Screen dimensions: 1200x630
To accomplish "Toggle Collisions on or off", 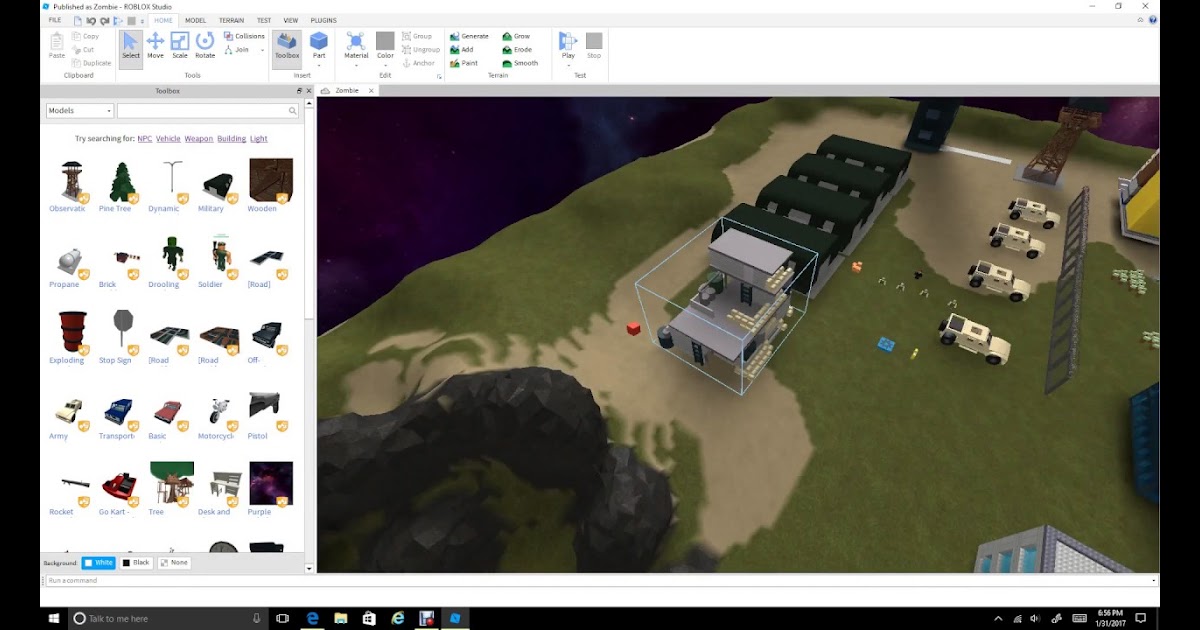I will click(x=243, y=36).
